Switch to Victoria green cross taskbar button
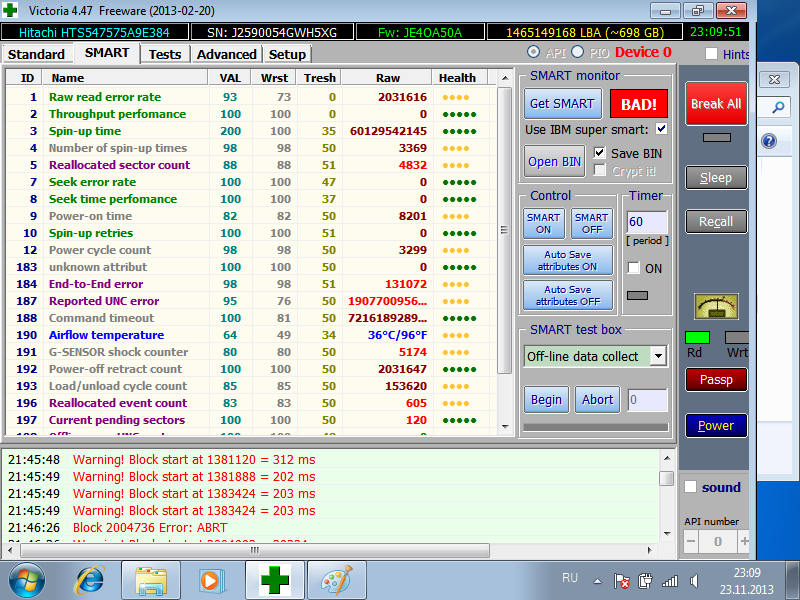The height and width of the screenshot is (600, 800). [275, 581]
